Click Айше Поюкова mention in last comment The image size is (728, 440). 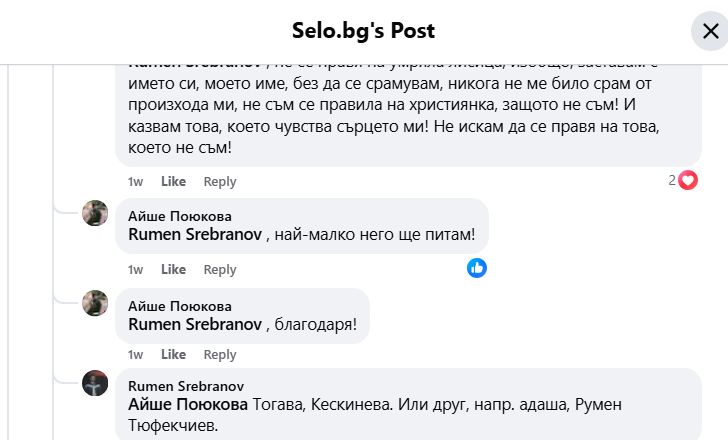pos(188,405)
